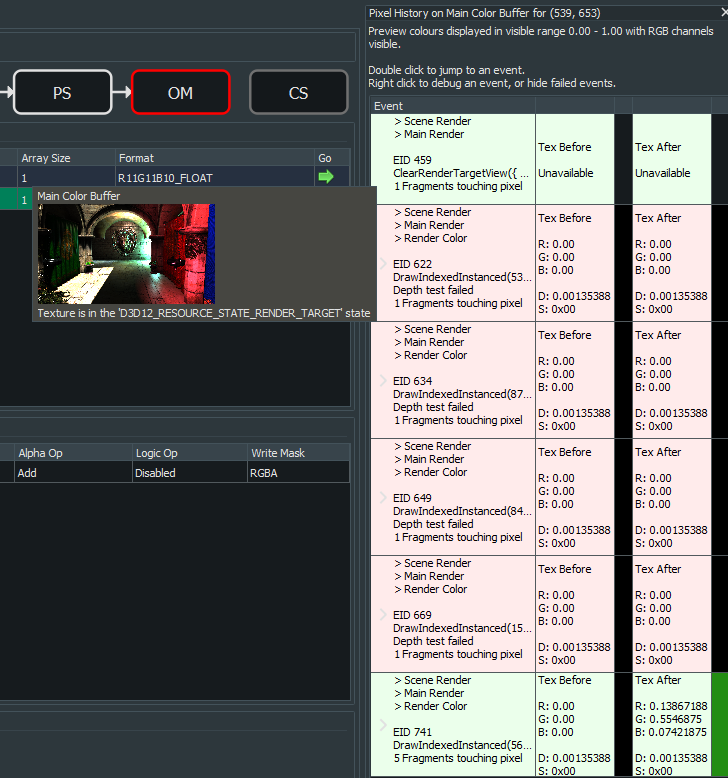Click 'Depth test failed' under EID 622

[x=433, y=290]
